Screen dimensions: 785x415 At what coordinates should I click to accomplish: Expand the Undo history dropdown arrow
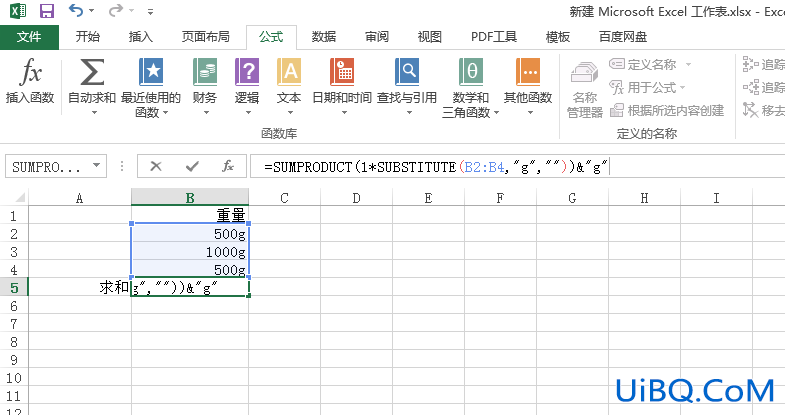click(x=92, y=11)
